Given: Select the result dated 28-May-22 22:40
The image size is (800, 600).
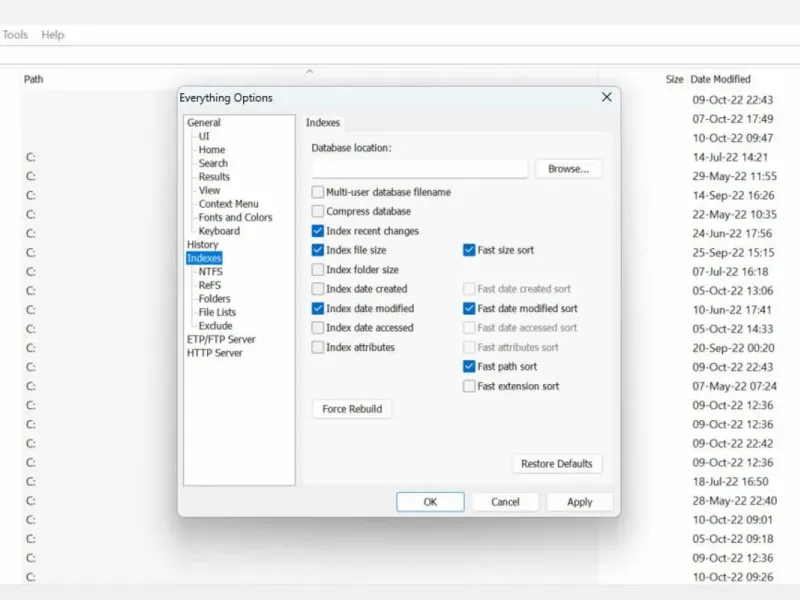Looking at the screenshot, I should point(734,501).
